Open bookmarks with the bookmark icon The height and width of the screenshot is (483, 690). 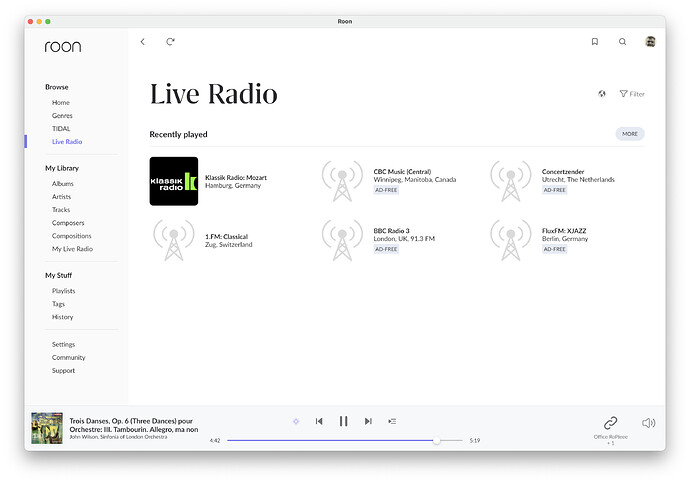(x=595, y=42)
